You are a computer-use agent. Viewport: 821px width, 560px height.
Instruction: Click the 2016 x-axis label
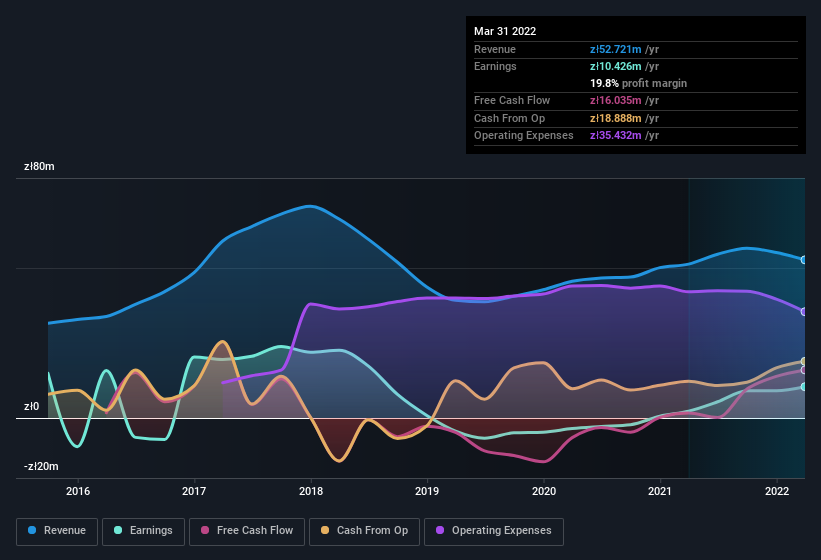pos(78,491)
